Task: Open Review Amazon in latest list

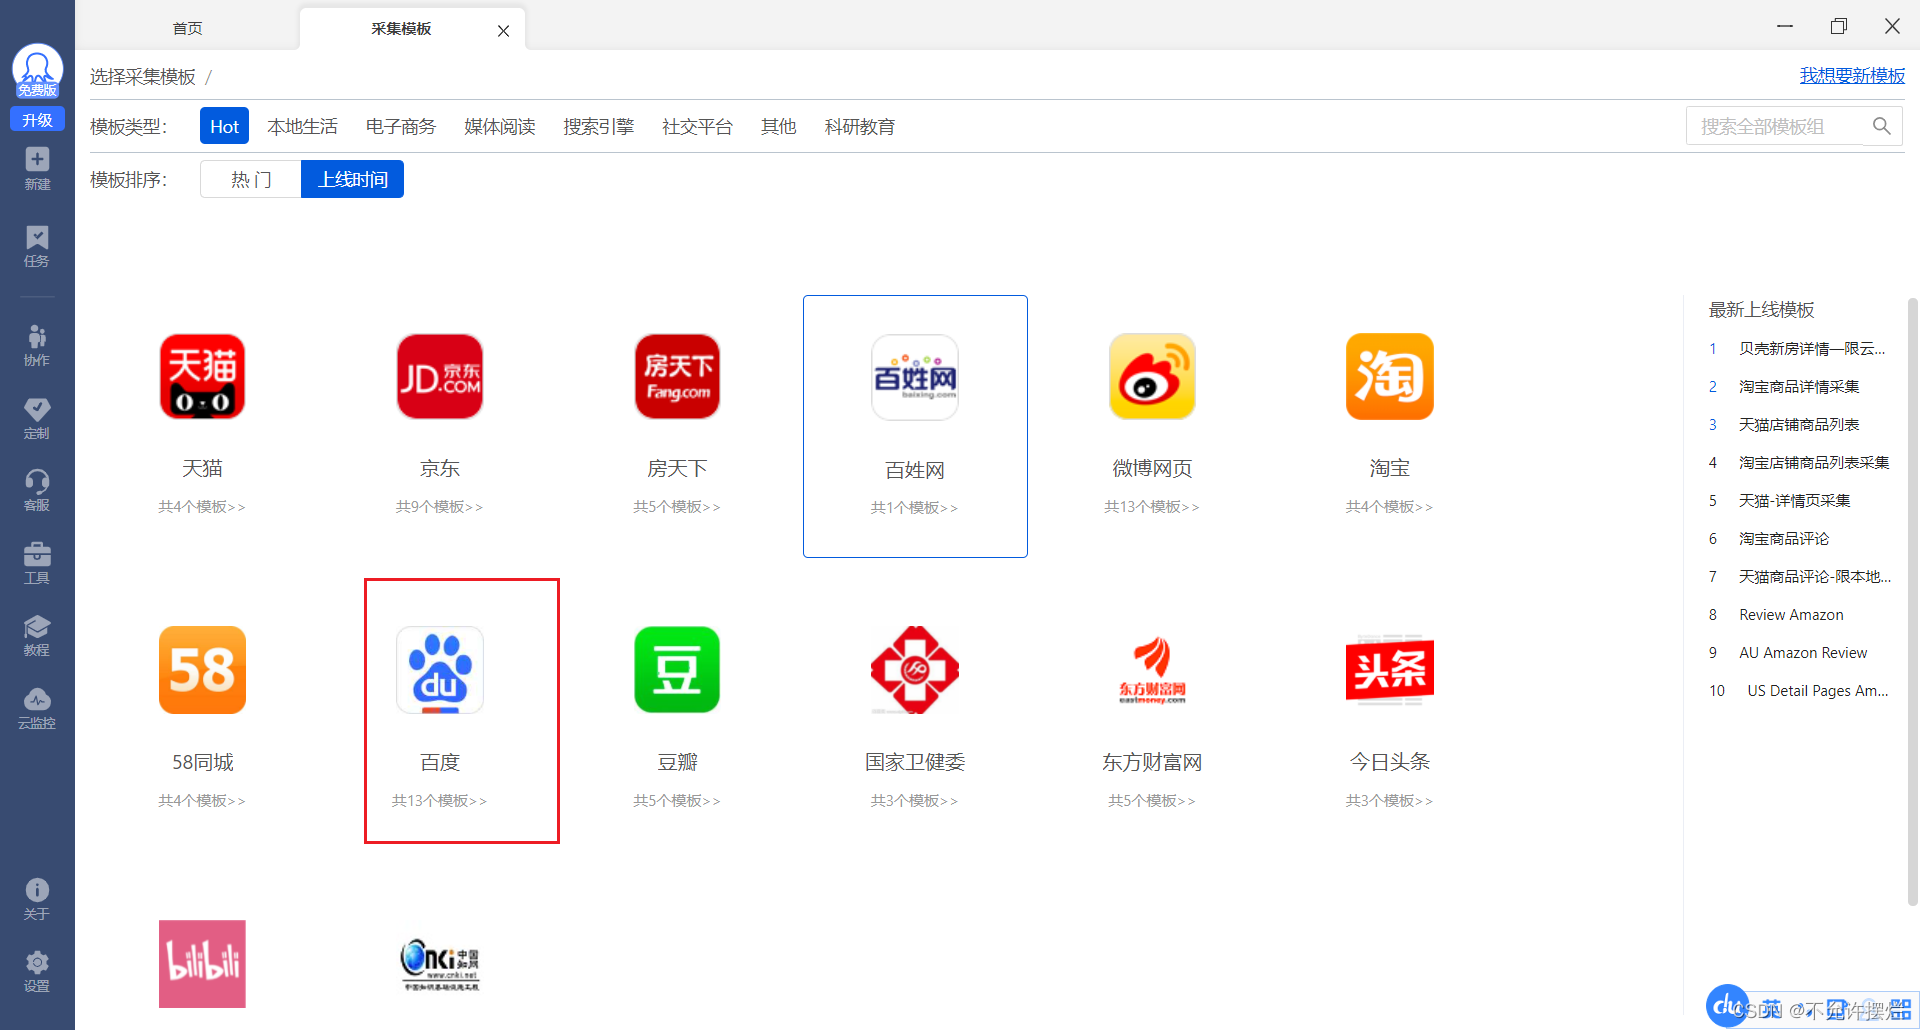Action: [x=1791, y=615]
